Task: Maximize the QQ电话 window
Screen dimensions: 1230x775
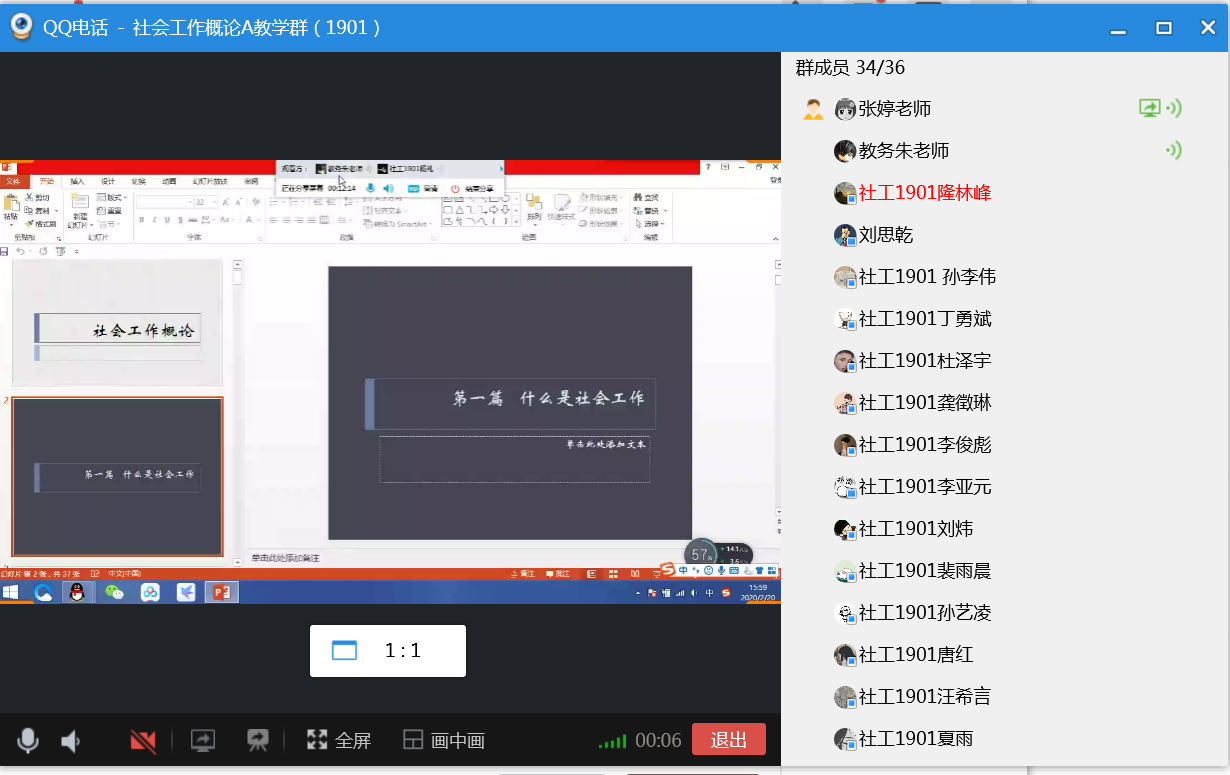Action: pyautogui.click(x=1164, y=28)
